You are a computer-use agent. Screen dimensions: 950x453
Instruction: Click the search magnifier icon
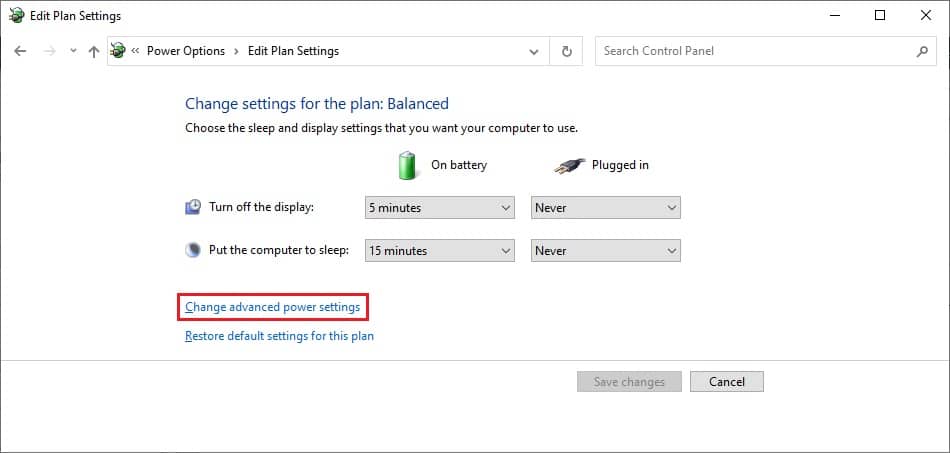[x=922, y=51]
